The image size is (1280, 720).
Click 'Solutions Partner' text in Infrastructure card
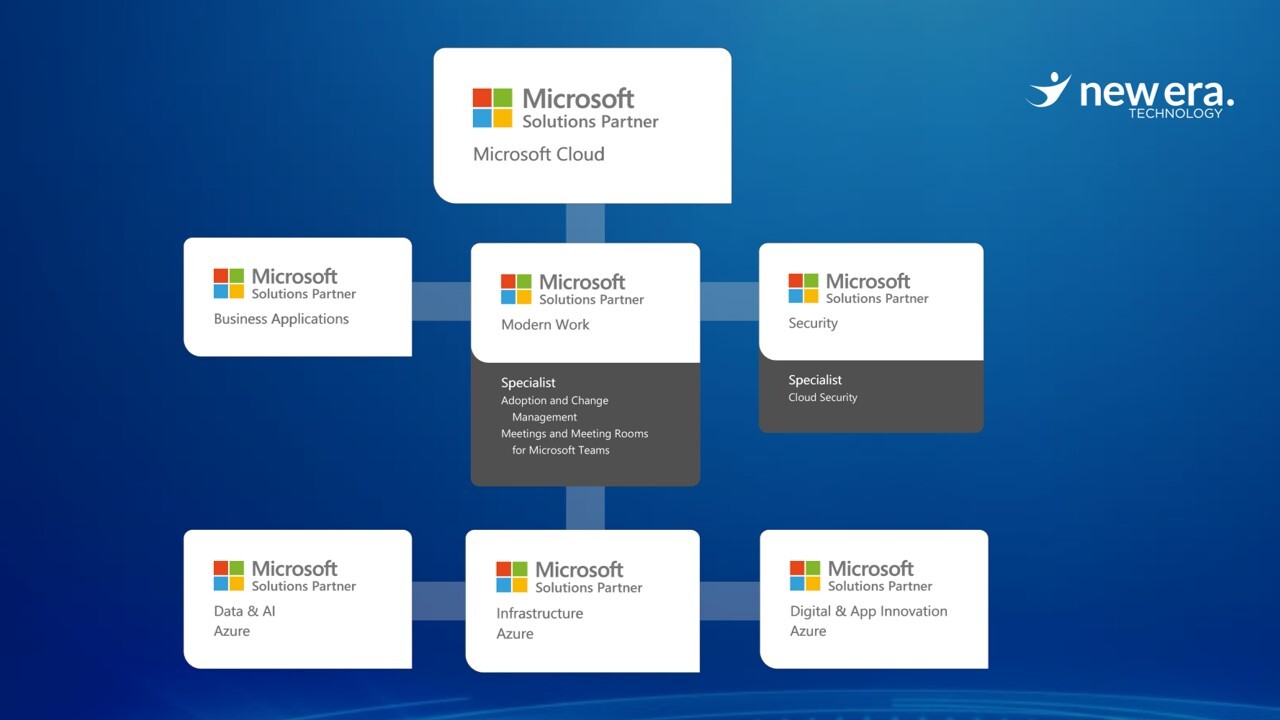588,587
